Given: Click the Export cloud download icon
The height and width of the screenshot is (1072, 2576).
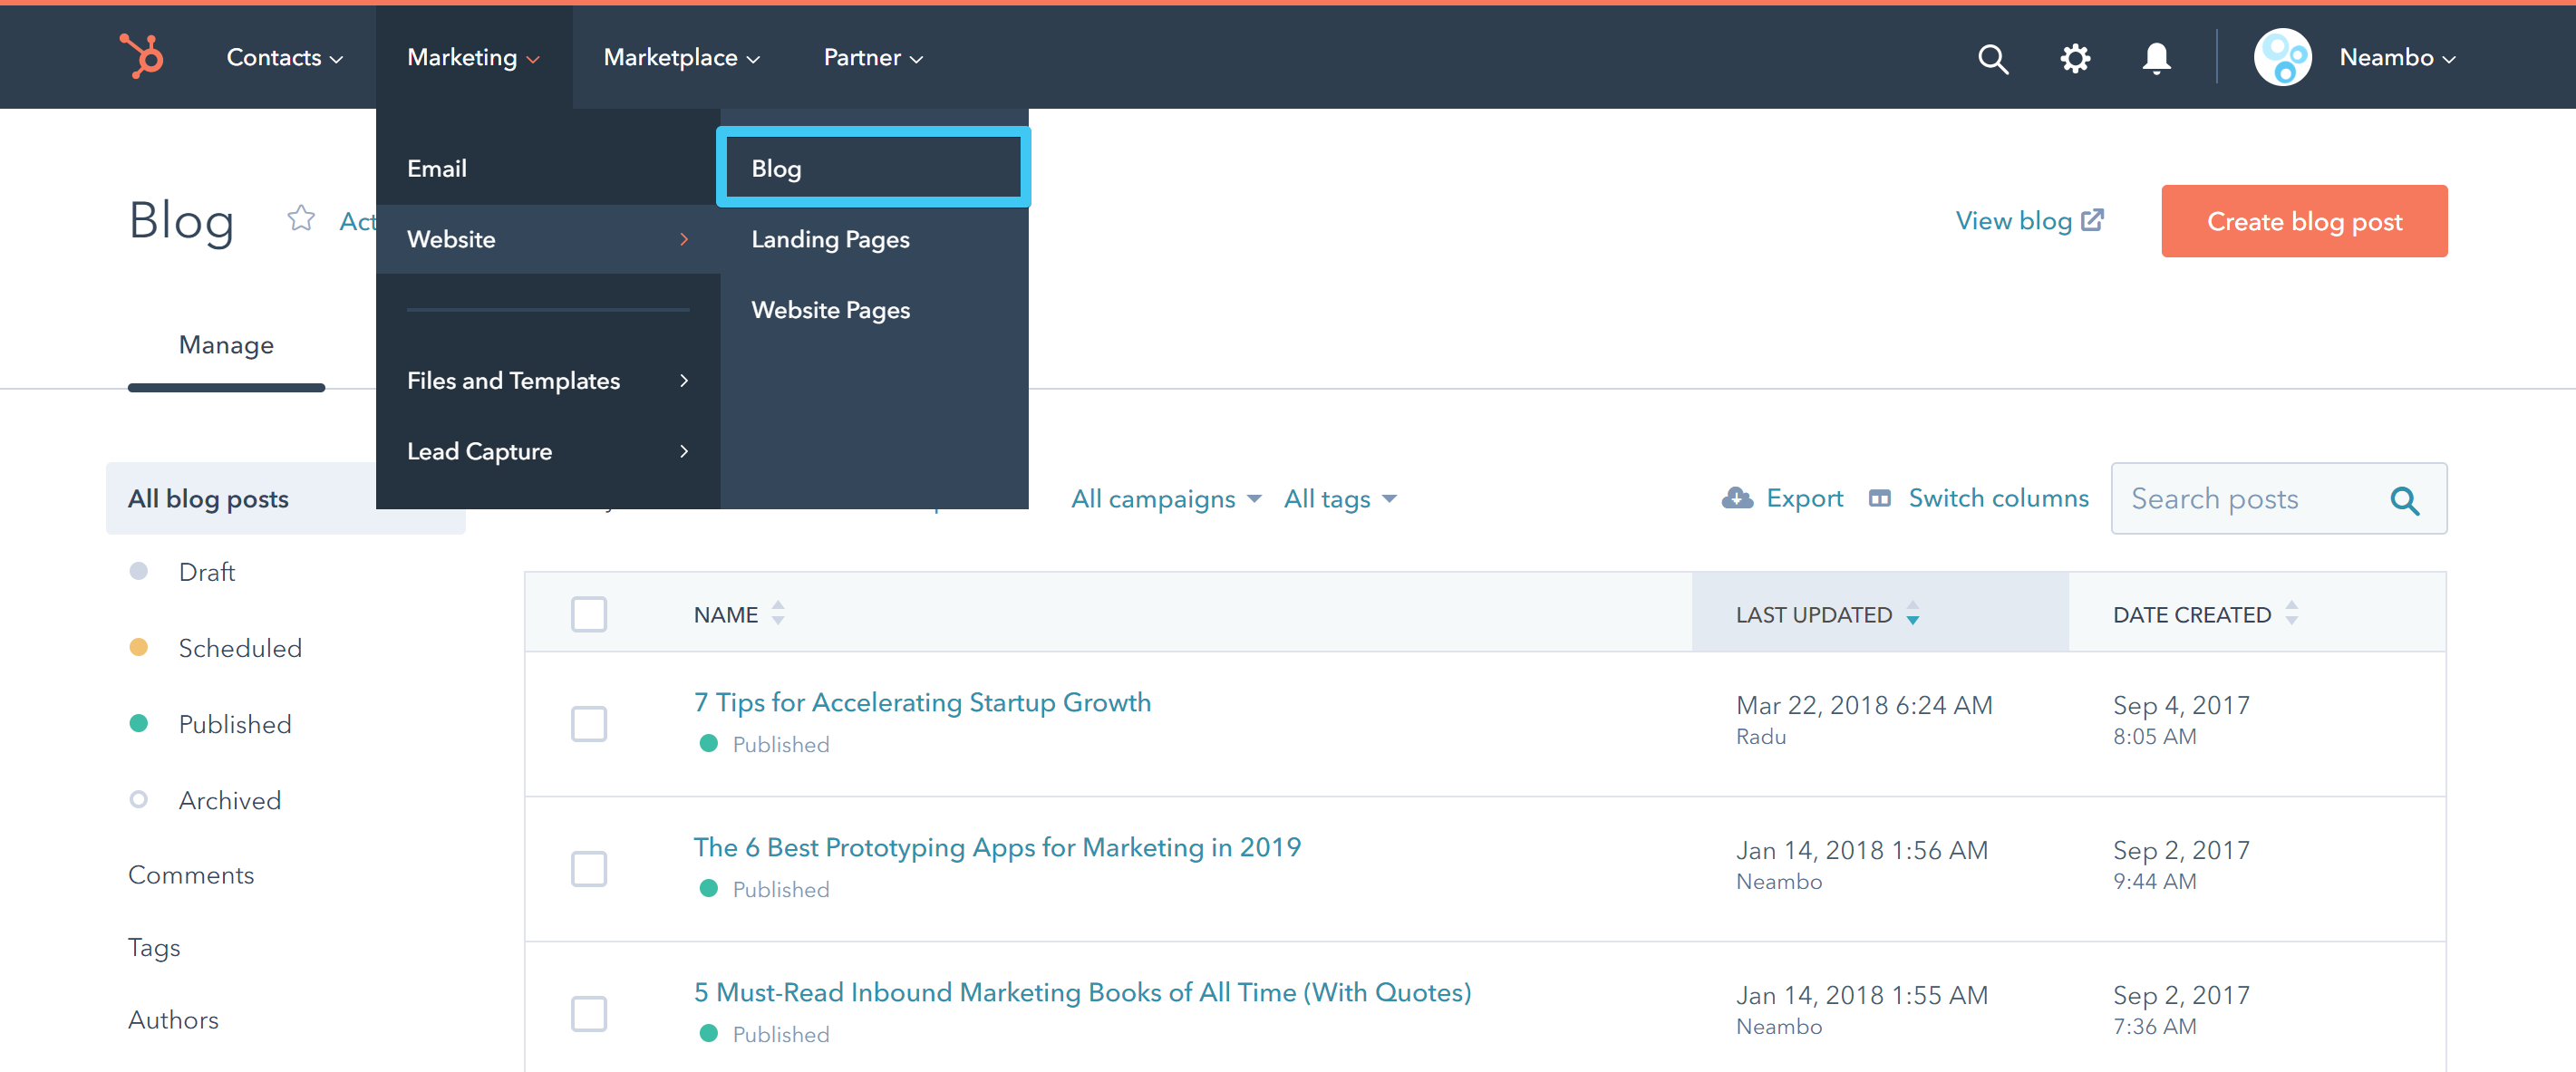Looking at the screenshot, I should tap(1737, 498).
